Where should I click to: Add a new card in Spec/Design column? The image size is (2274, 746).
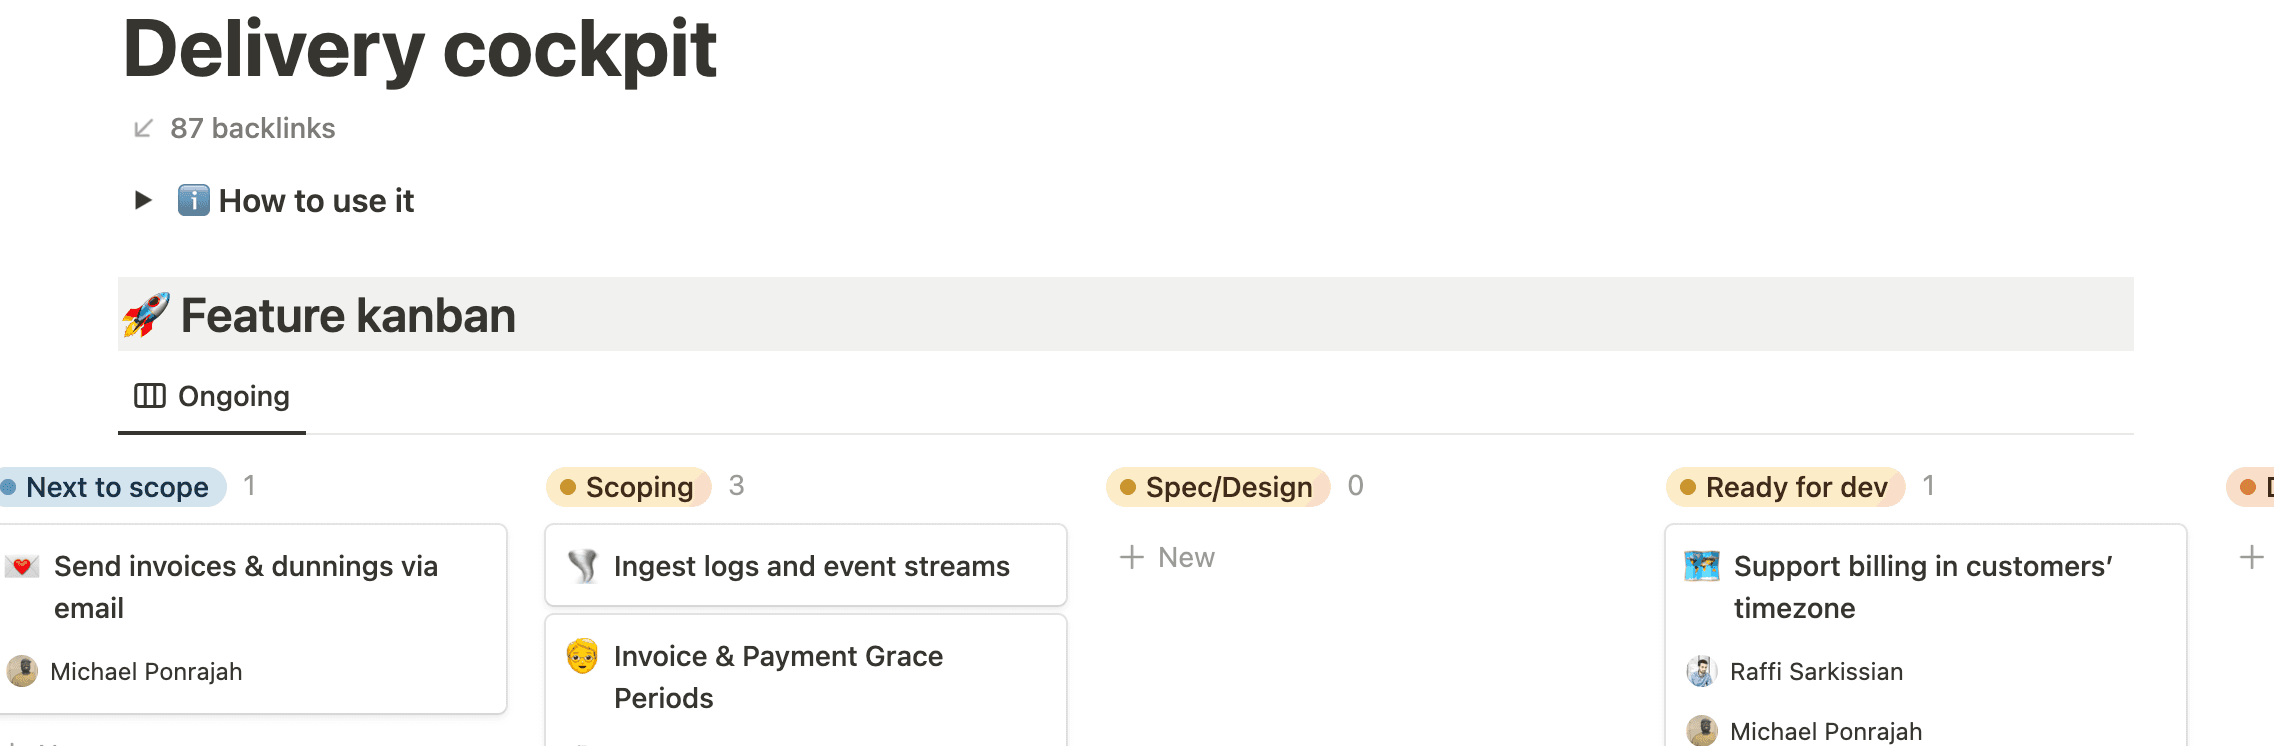[x=1167, y=557]
